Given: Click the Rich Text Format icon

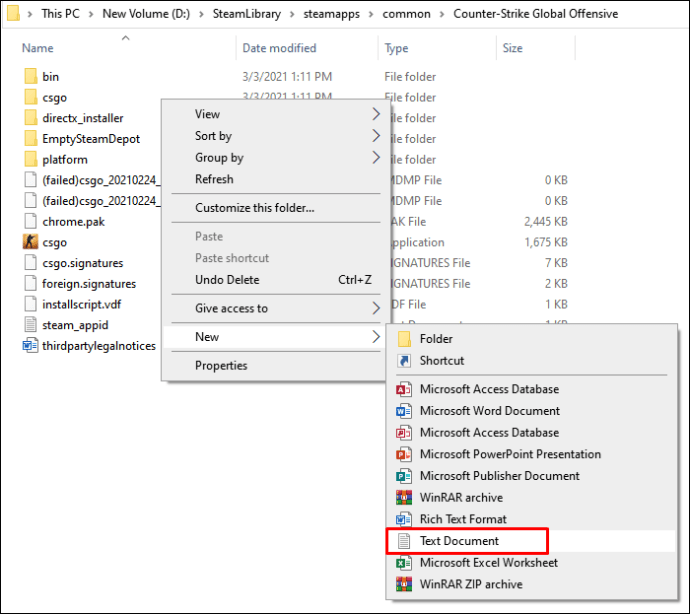Looking at the screenshot, I should point(404,519).
